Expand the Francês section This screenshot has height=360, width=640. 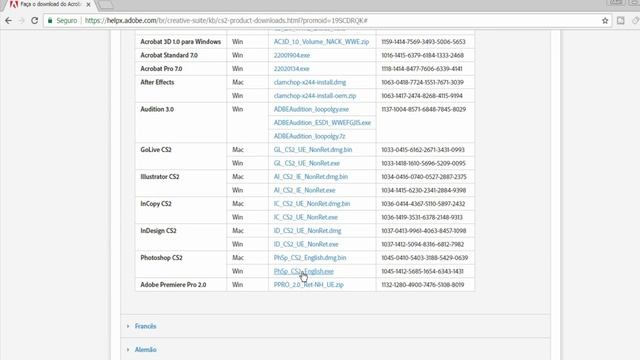145,326
